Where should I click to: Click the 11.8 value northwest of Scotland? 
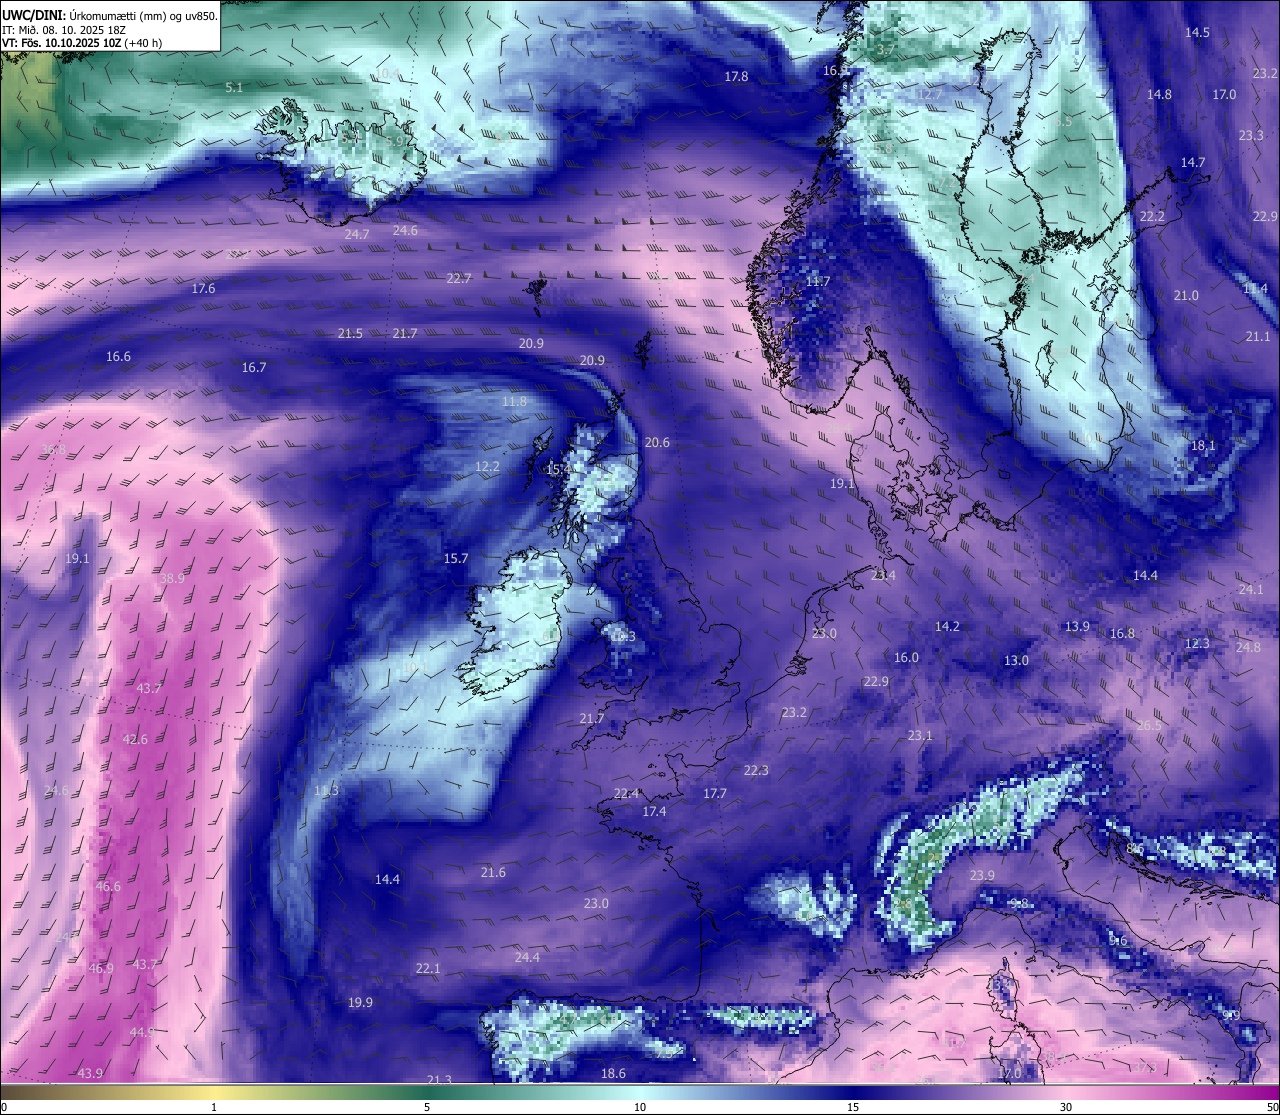[514, 402]
